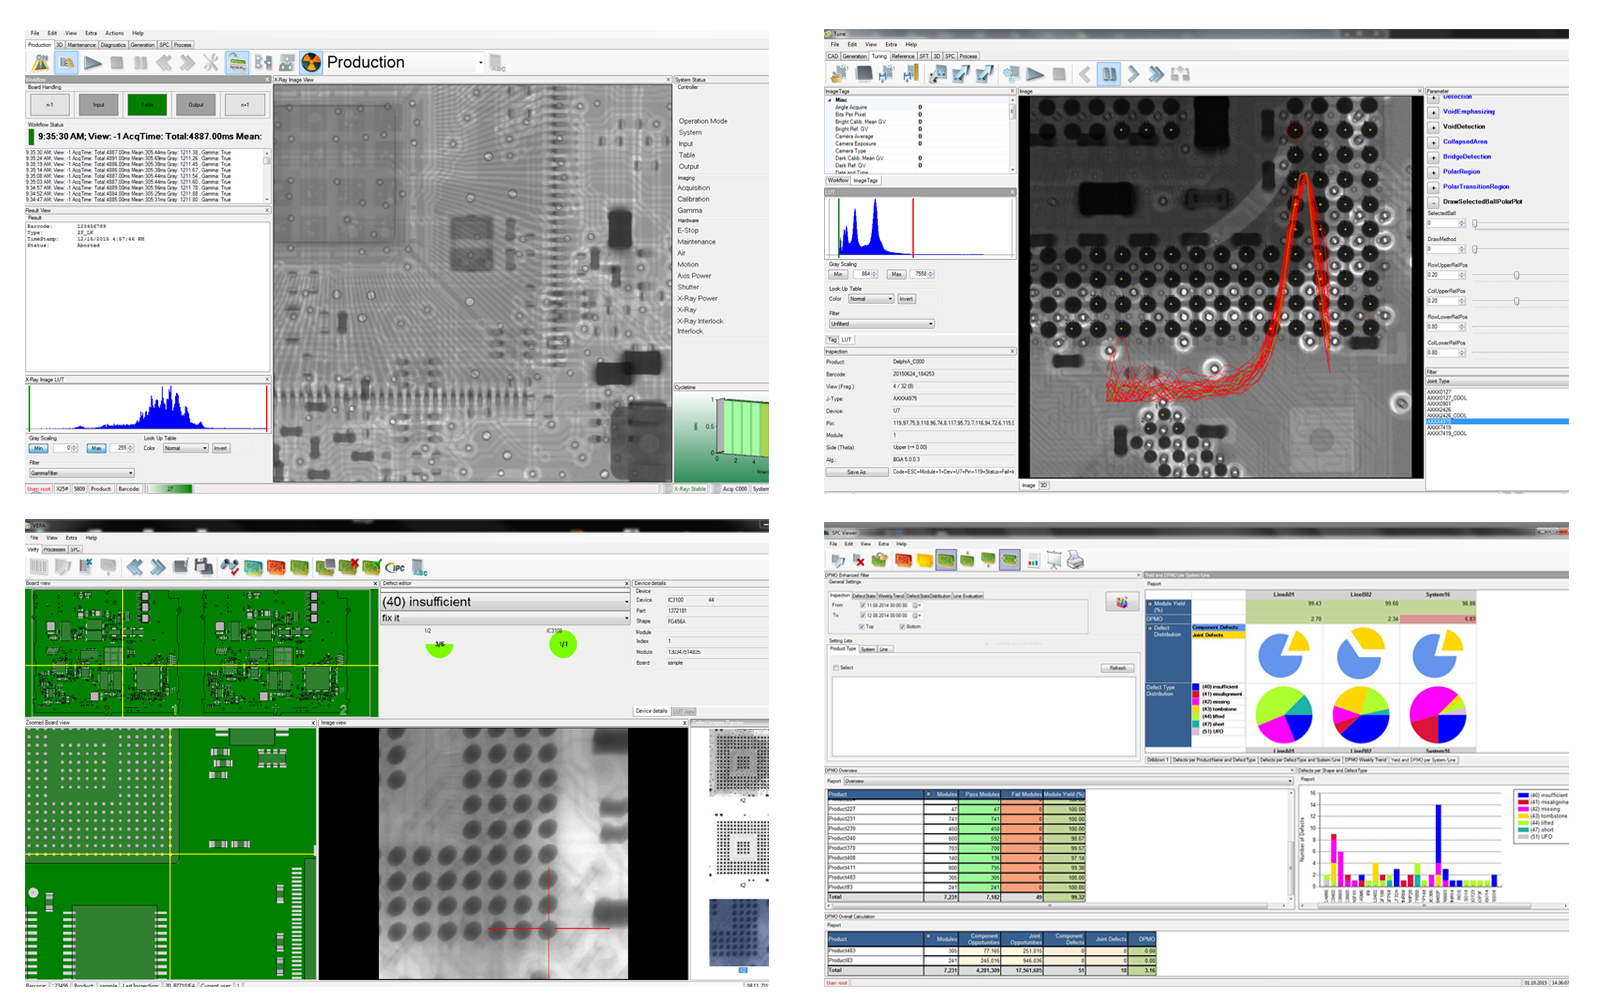Click the IPC icon in Verify toolbar

396,567
